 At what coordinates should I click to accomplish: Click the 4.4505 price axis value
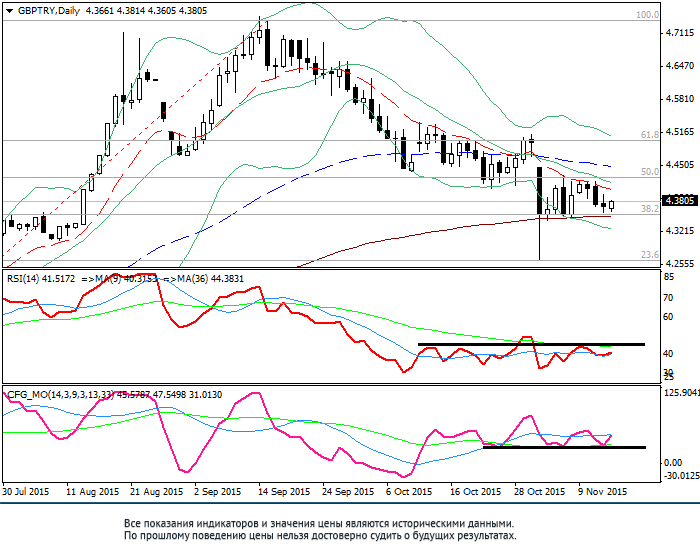tap(680, 165)
